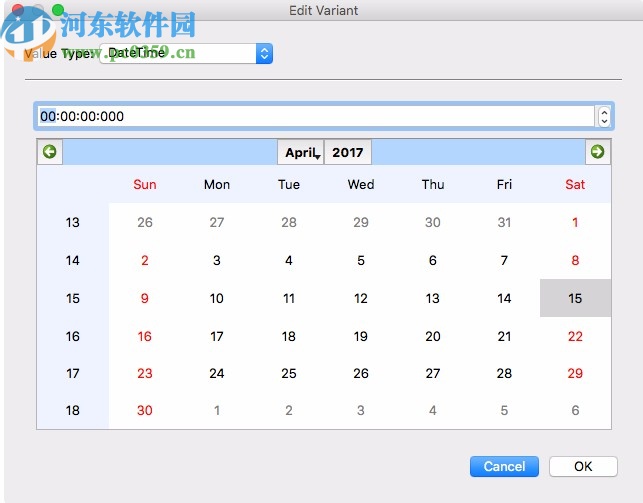Click week number 13 label
Image resolution: width=643 pixels, height=503 pixels.
73,223
